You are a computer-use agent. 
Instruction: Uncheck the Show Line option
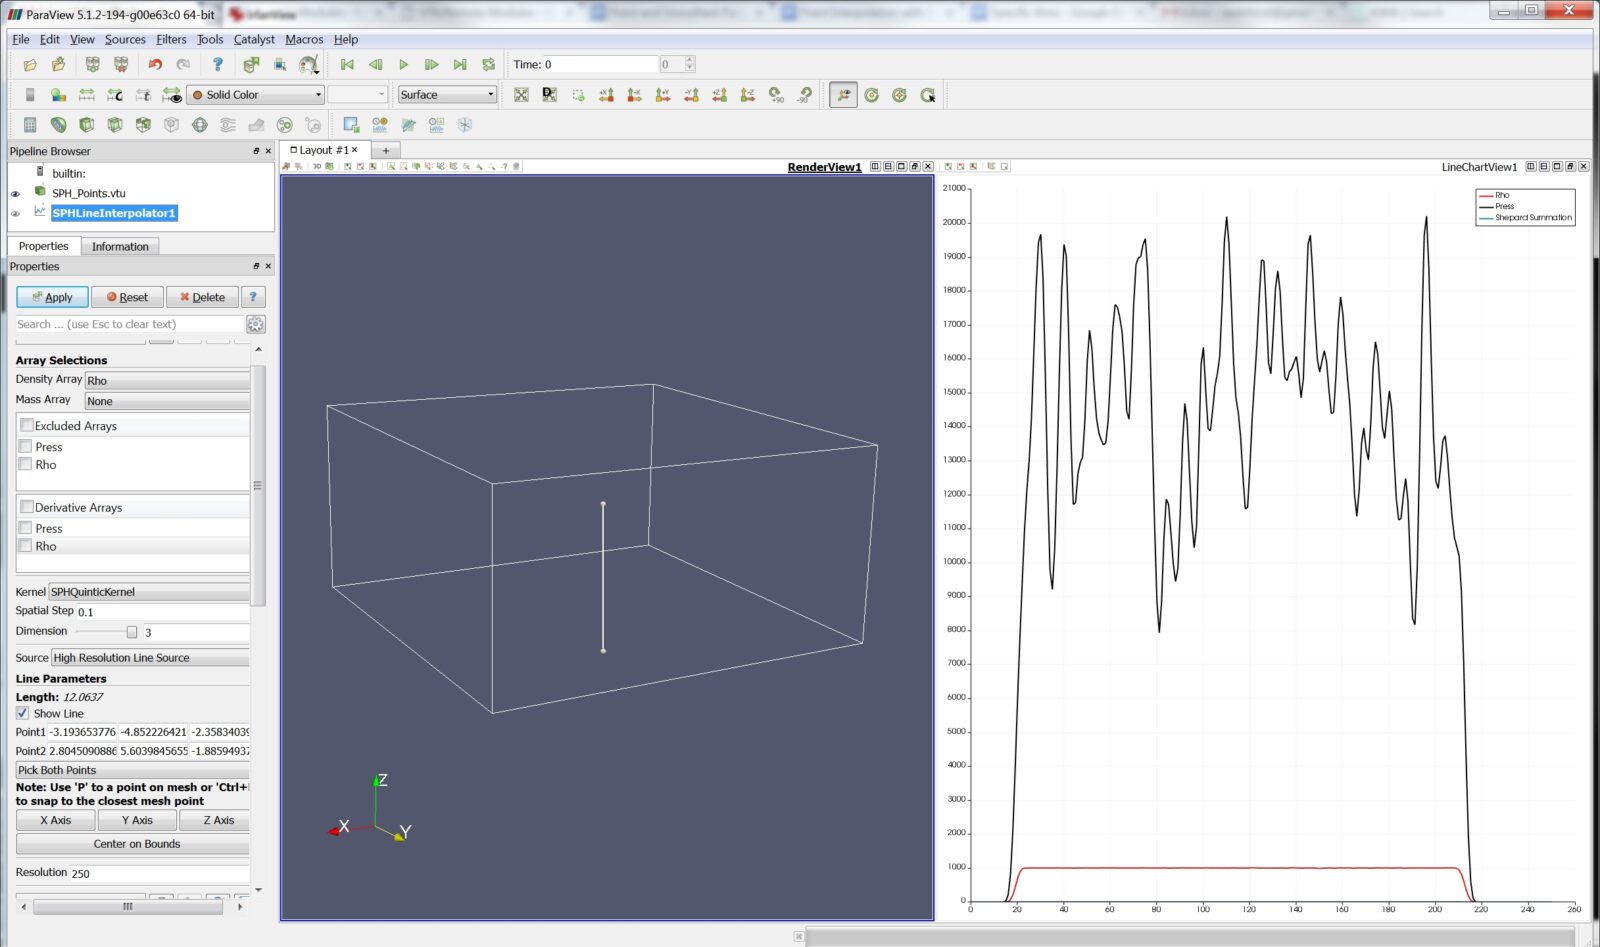pos(22,713)
